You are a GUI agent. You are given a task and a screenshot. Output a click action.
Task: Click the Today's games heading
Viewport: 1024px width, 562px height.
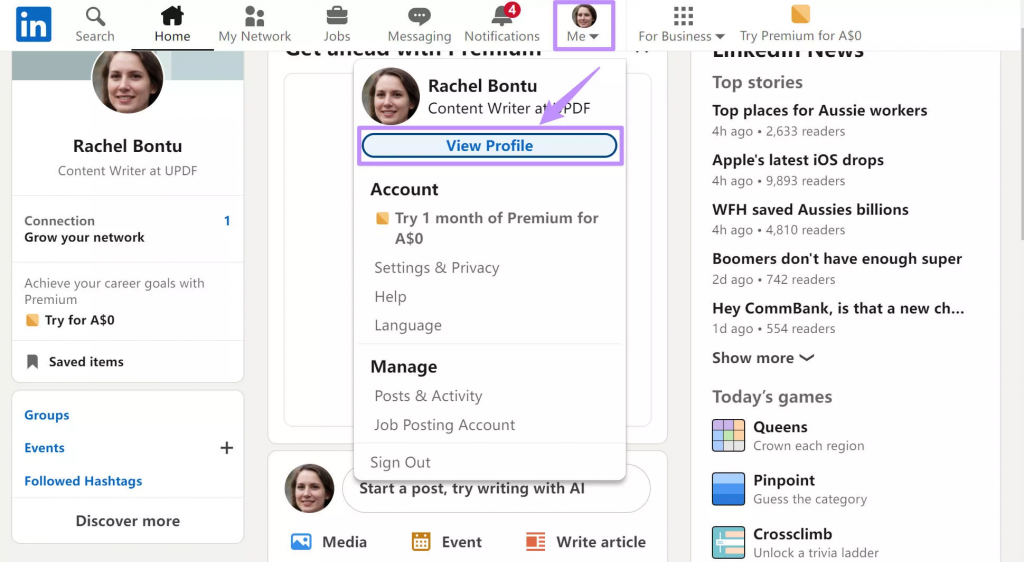[x=772, y=397]
